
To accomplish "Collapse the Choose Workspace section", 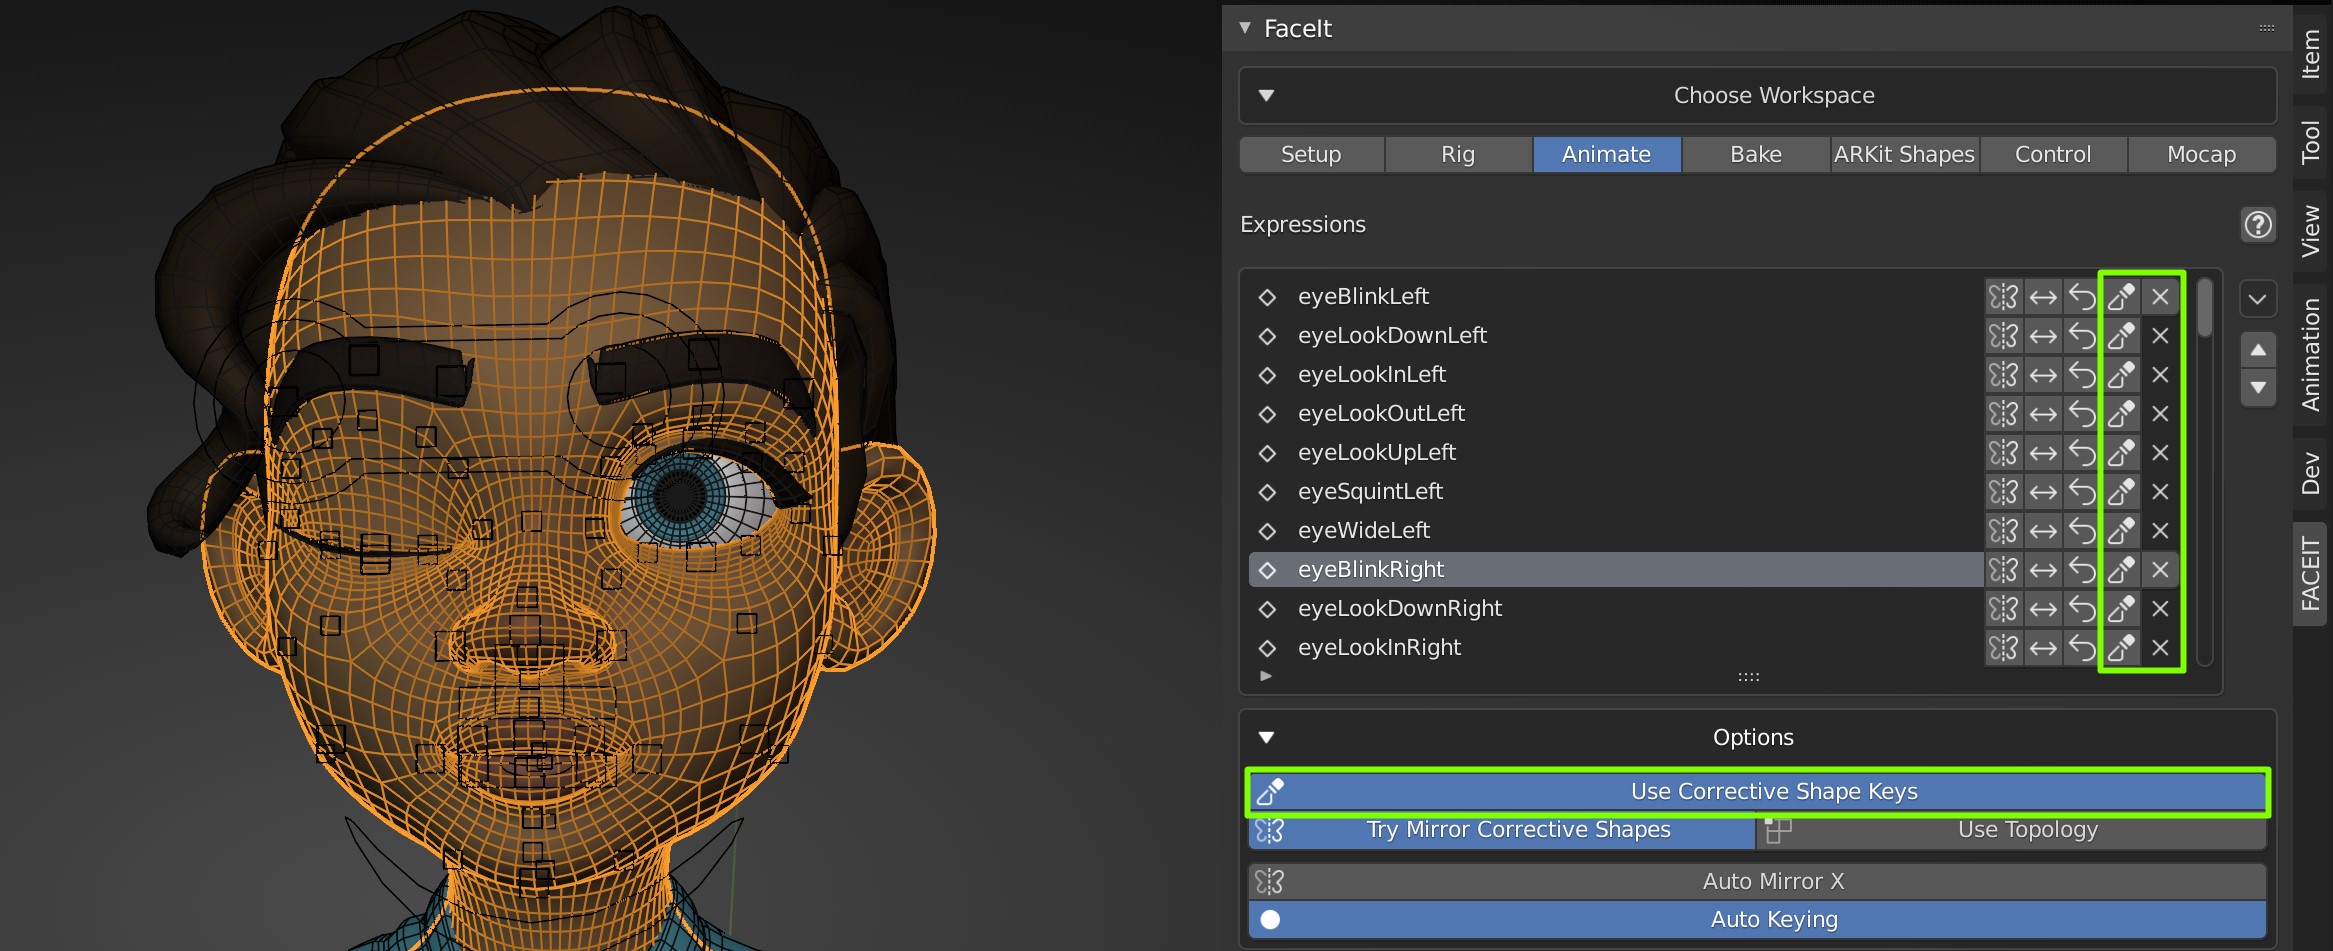I will [x=1266, y=96].
